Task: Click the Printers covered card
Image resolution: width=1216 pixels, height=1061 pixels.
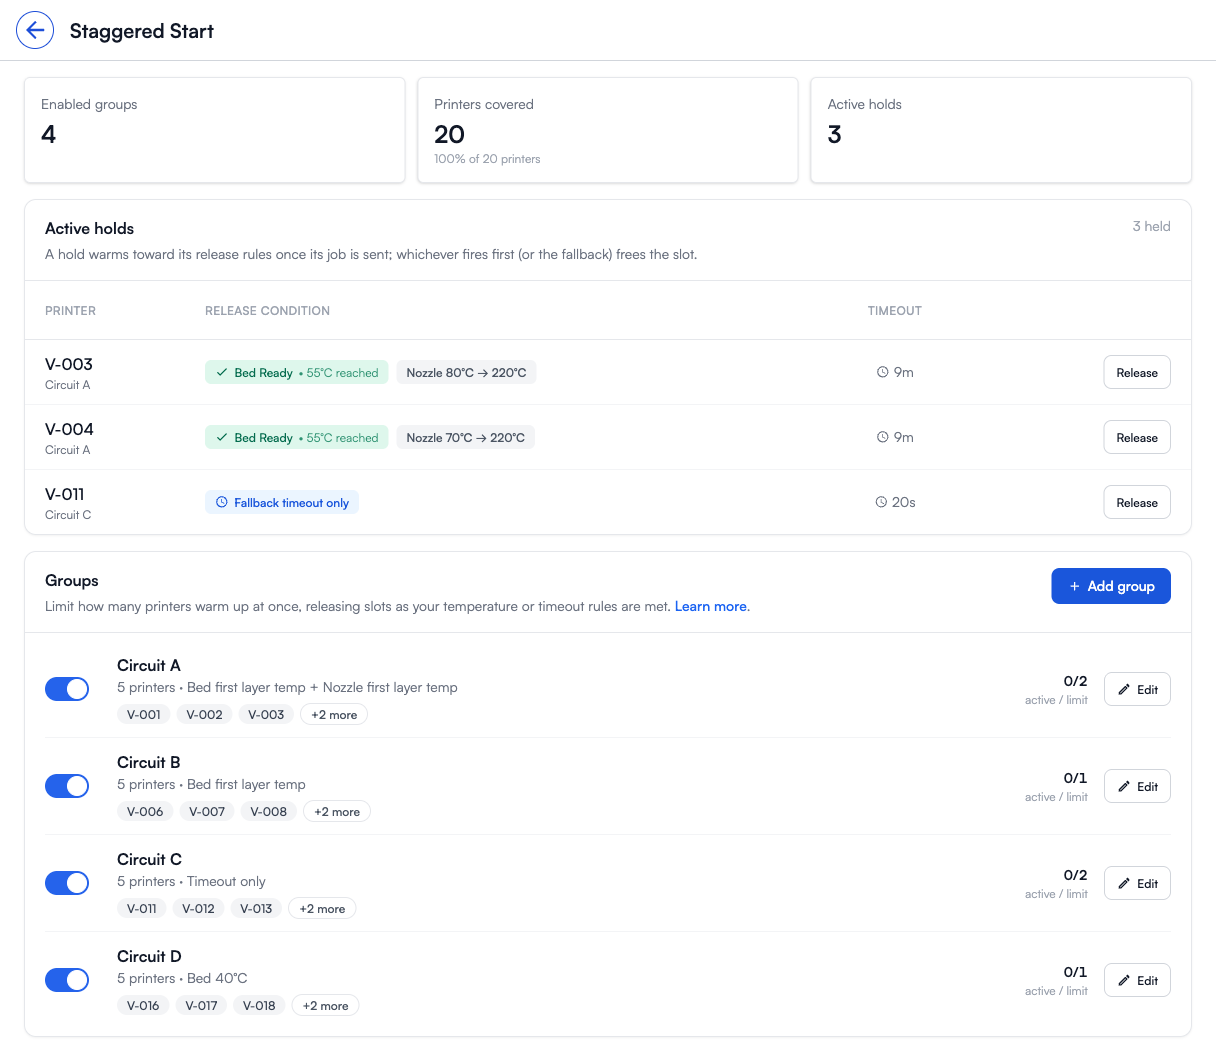Action: pyautogui.click(x=608, y=130)
